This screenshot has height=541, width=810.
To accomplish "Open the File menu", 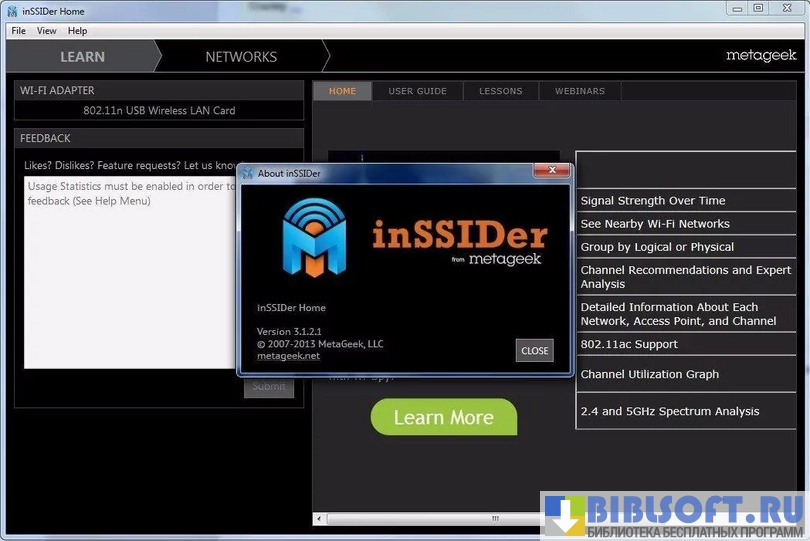I will click(x=19, y=31).
